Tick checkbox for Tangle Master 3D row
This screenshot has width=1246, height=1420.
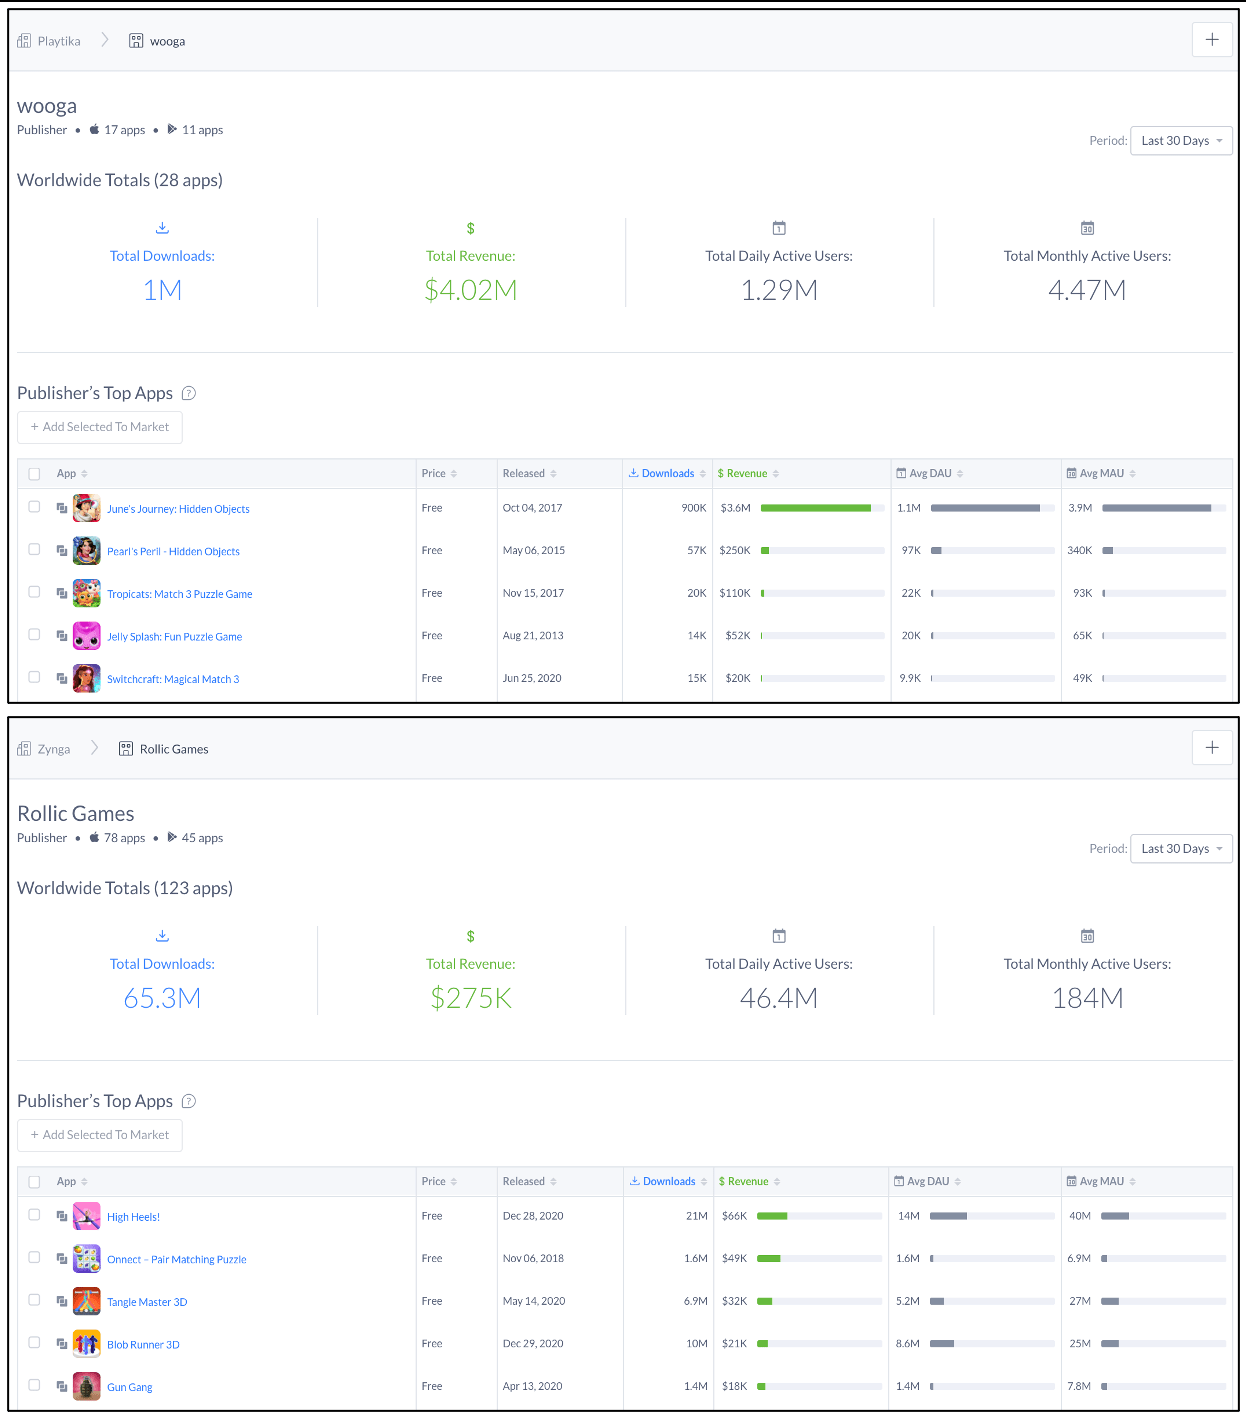coord(34,1300)
